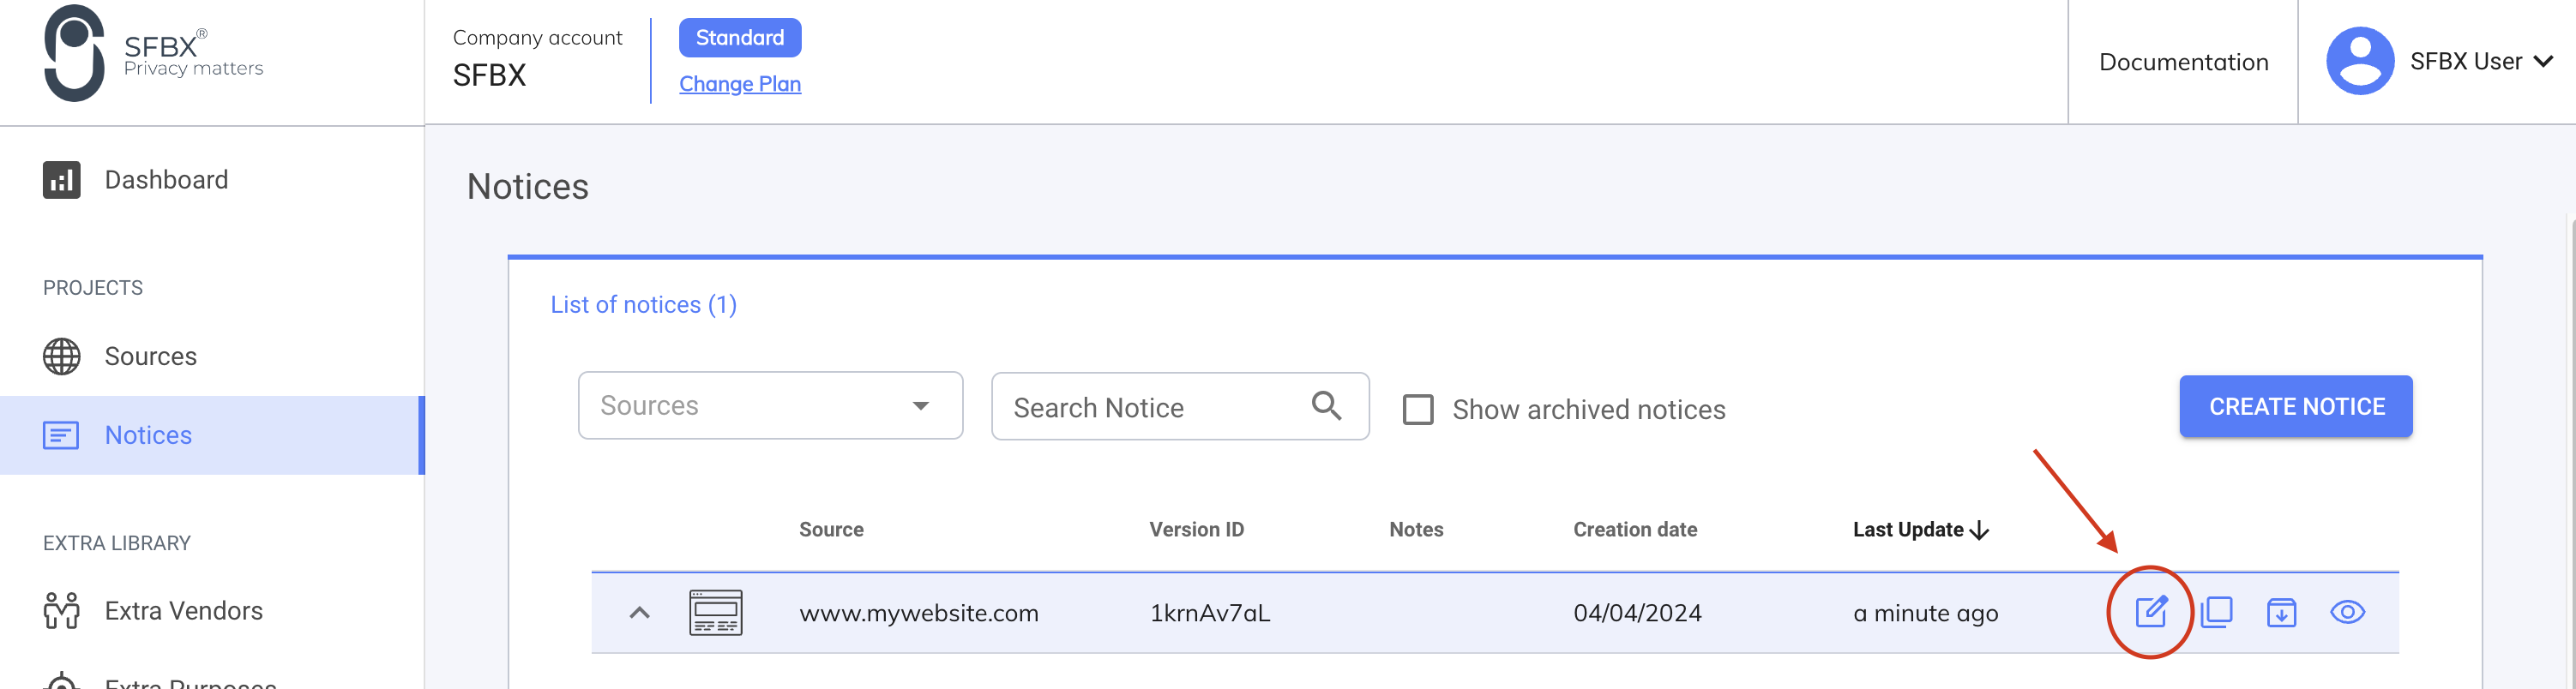Click the CREATE NOTICE button
This screenshot has height=689, width=2576.
(x=2294, y=406)
